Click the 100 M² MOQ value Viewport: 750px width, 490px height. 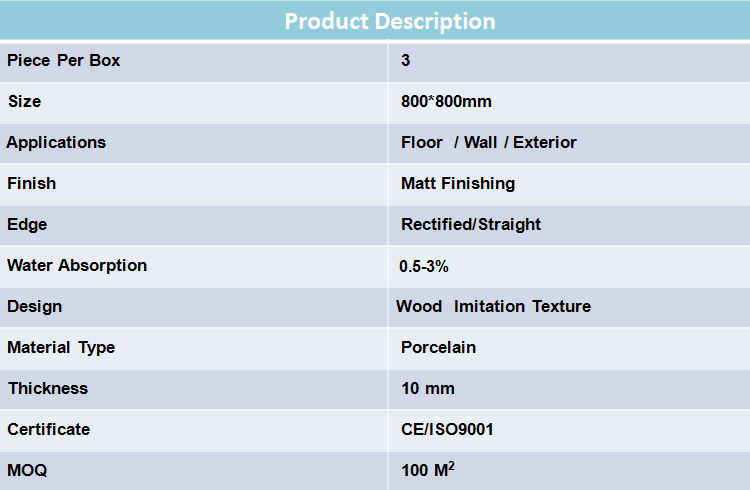(x=428, y=469)
